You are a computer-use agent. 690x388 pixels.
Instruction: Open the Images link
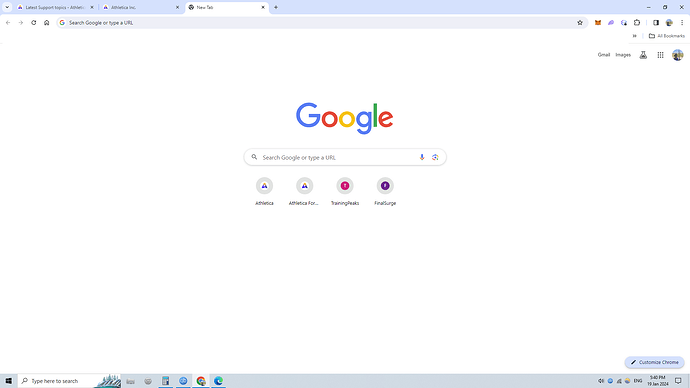coord(623,55)
